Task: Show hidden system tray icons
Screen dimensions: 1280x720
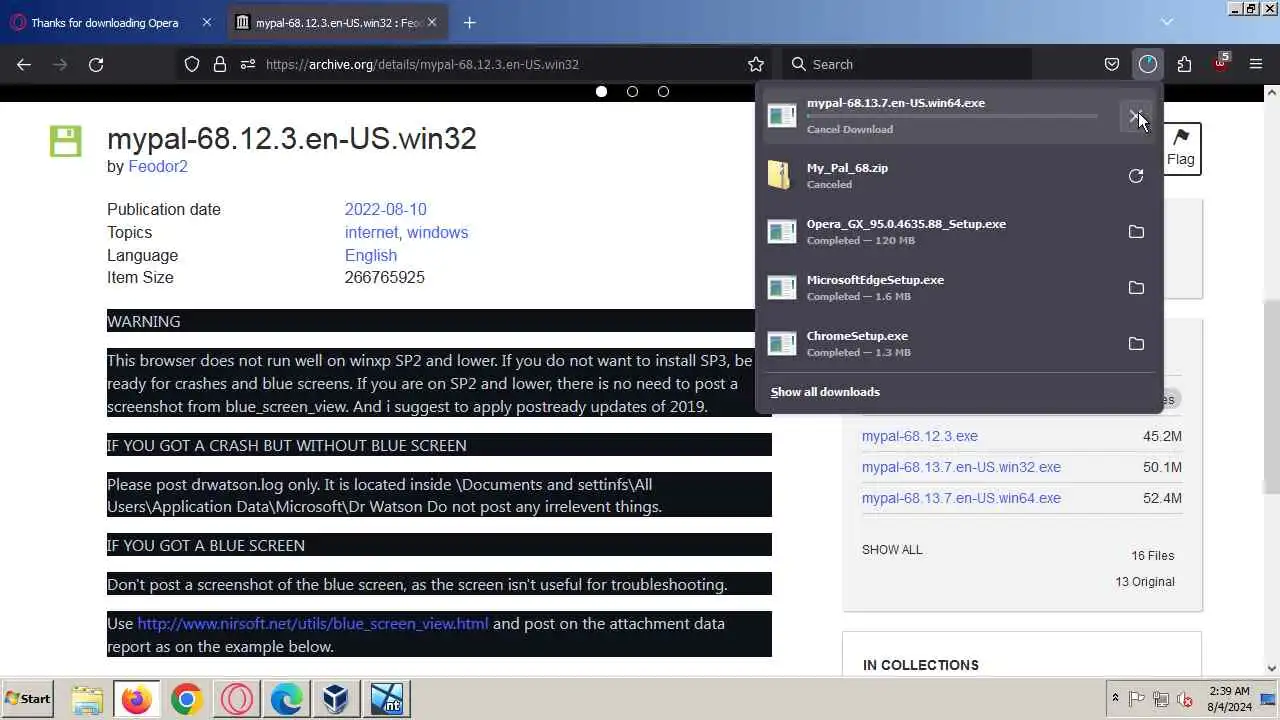Action: [x=1115, y=699]
